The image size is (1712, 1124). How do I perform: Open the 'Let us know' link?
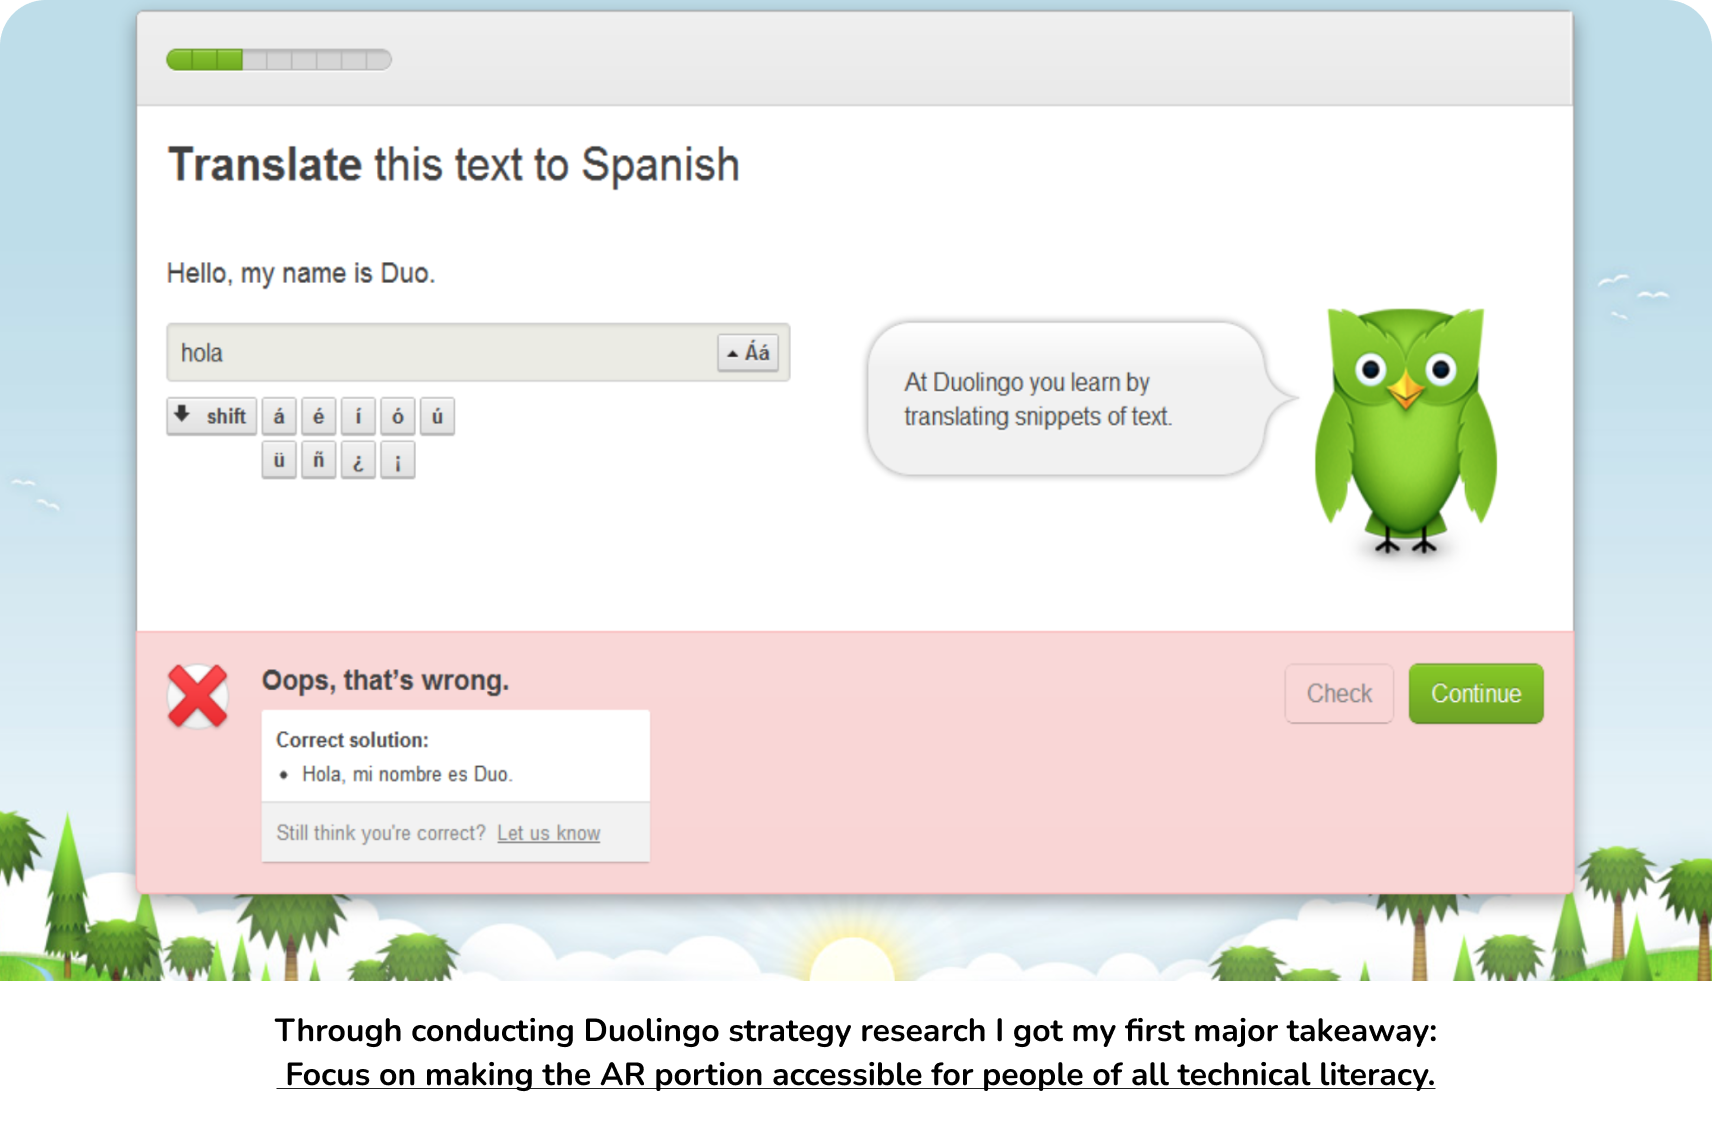548,833
